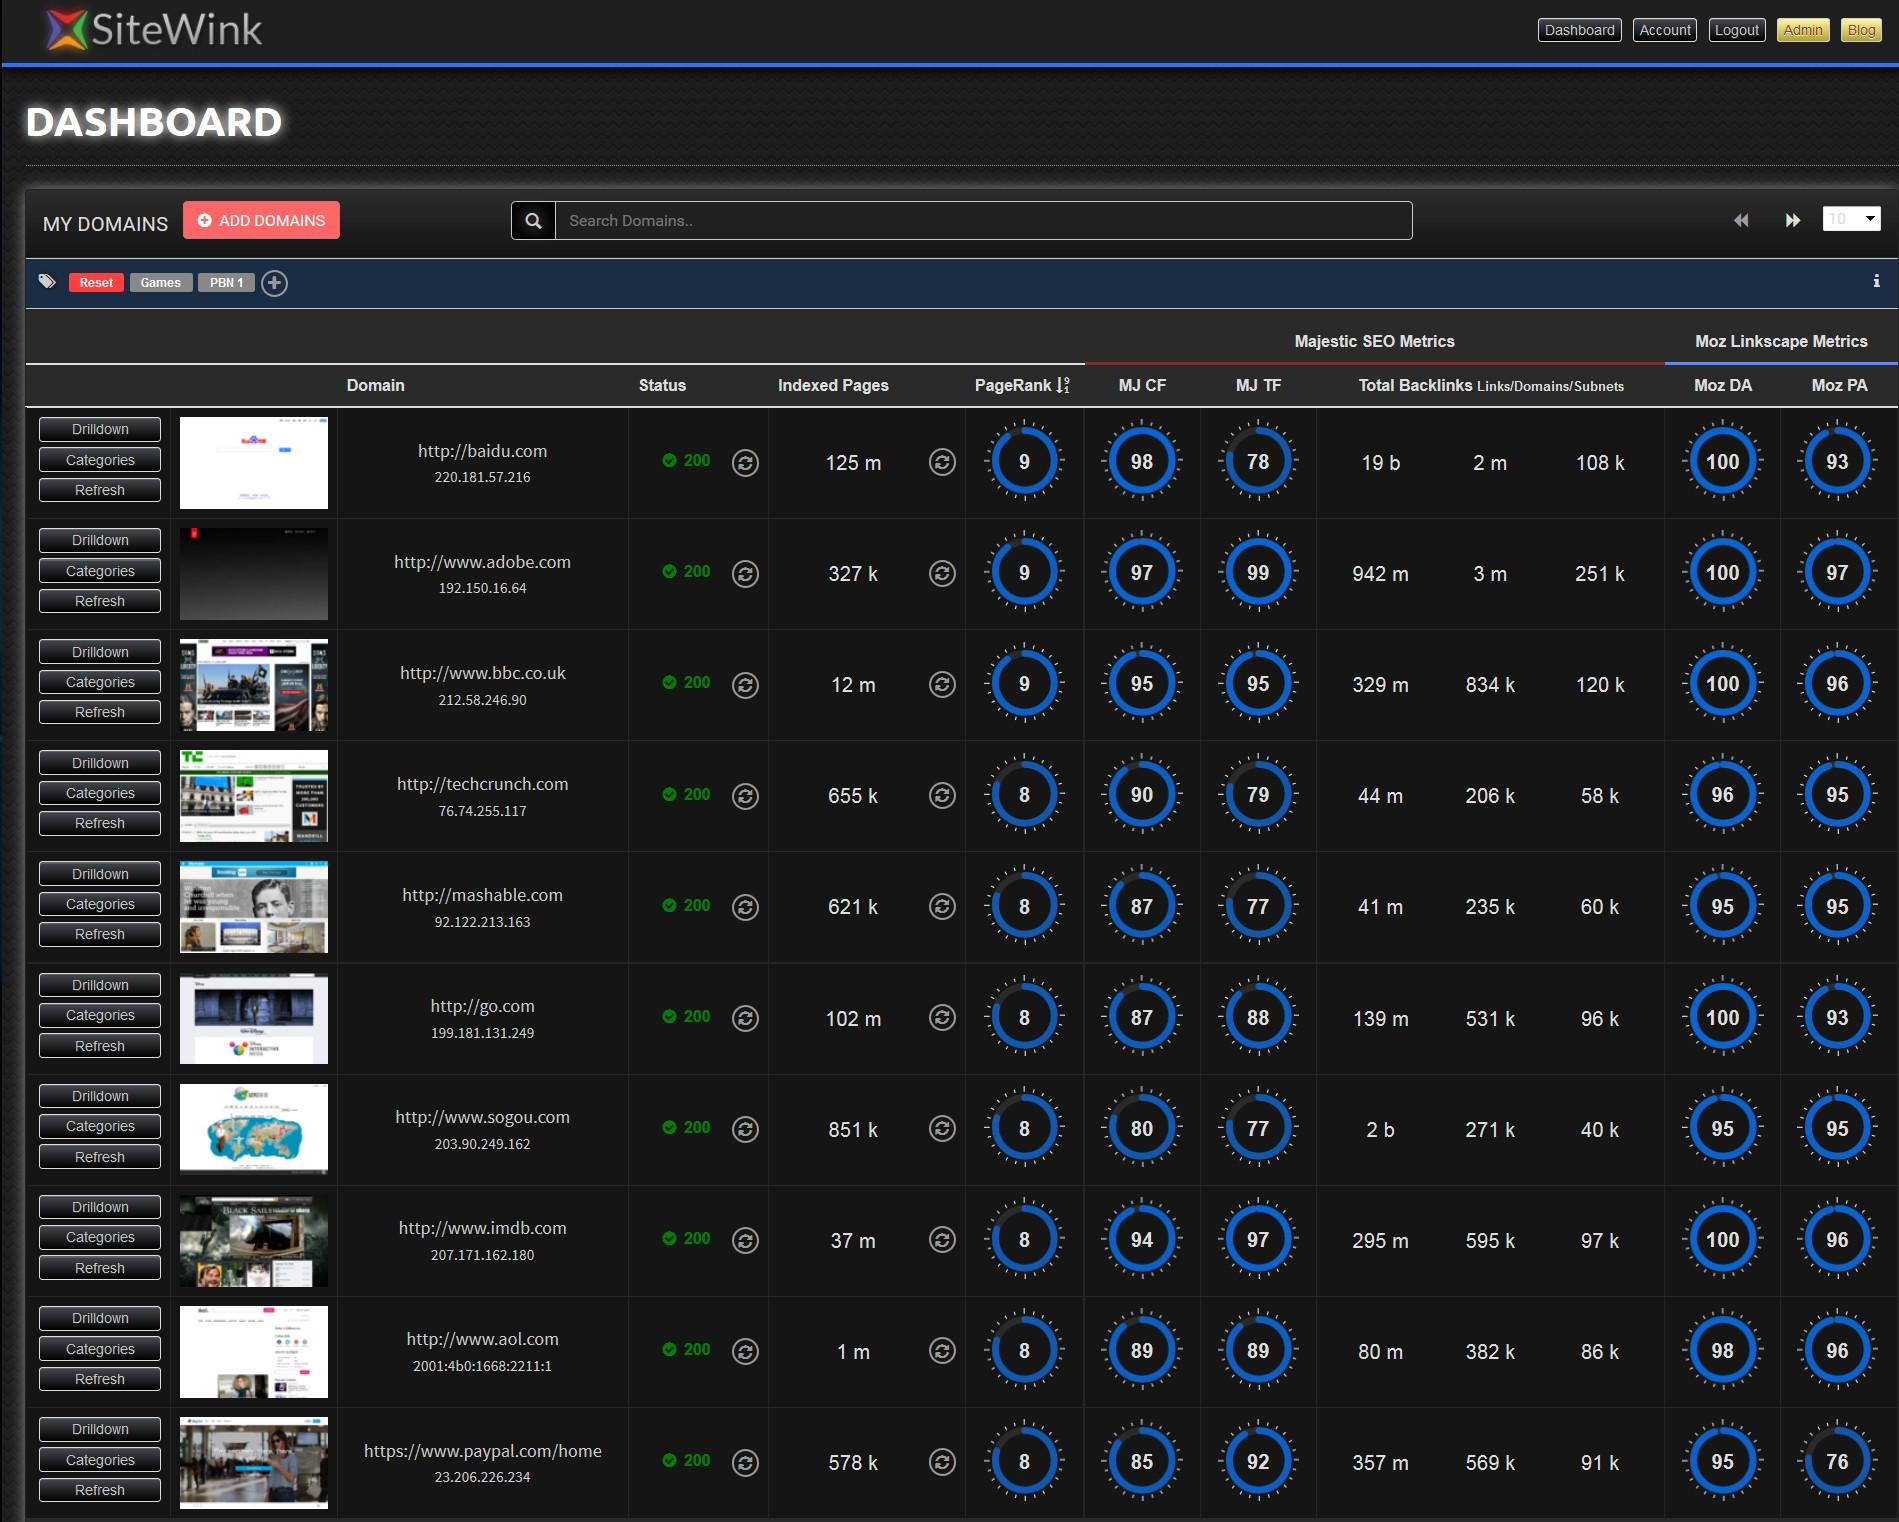Refresh indexed pages for www.aol.com
The width and height of the screenshot is (1899, 1522).
(x=942, y=1351)
